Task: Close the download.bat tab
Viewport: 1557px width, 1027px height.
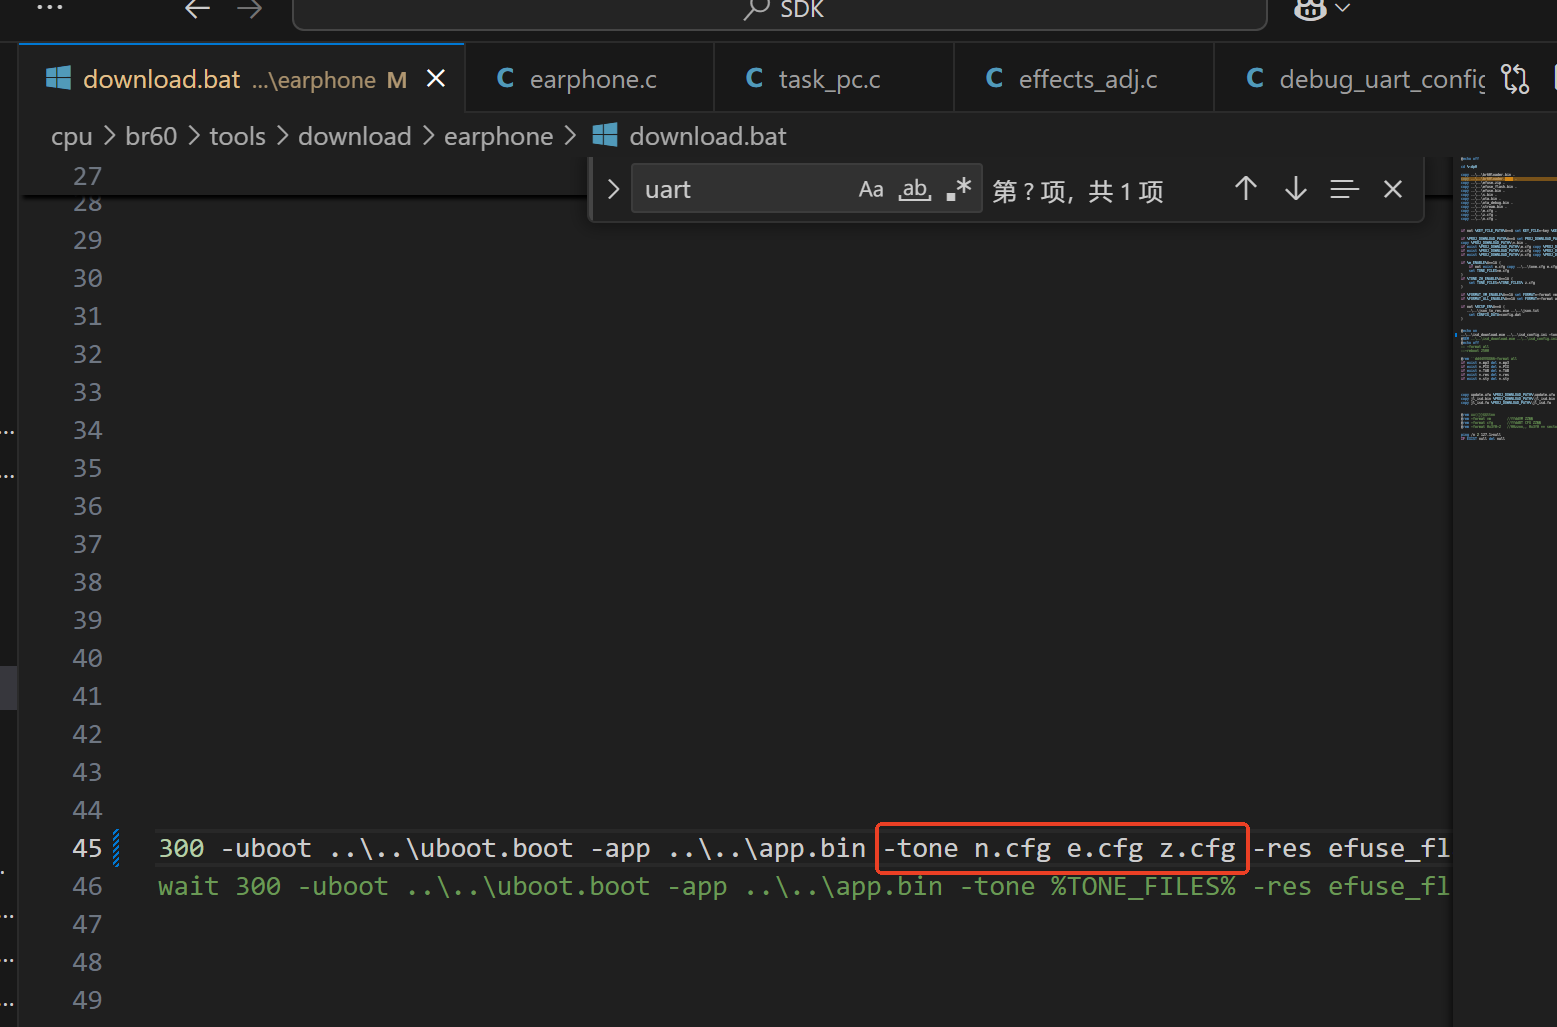Action: tap(436, 78)
